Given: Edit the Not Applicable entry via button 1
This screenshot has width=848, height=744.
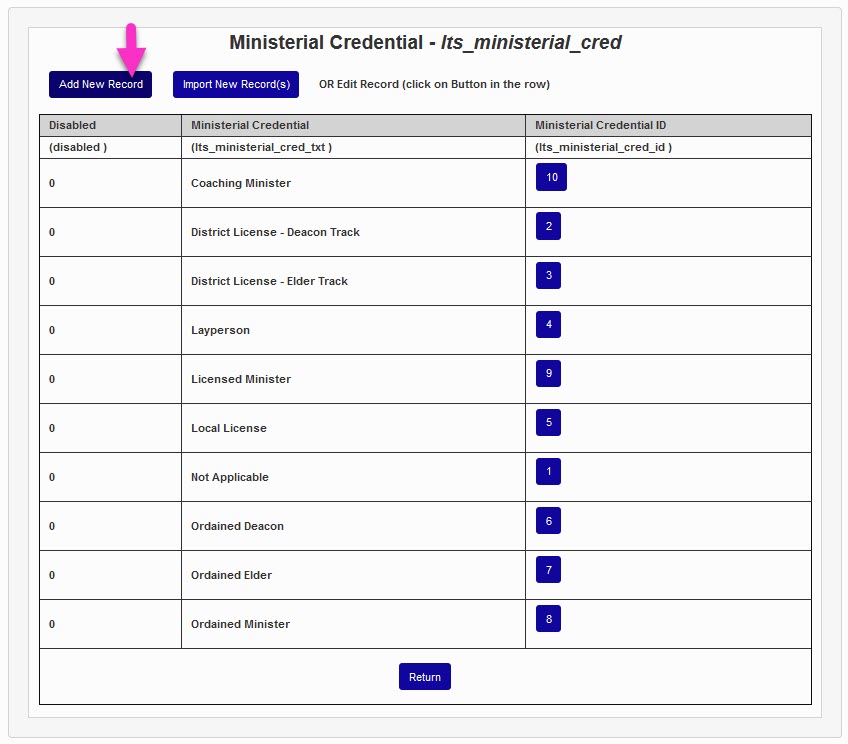Looking at the screenshot, I should 548,471.
